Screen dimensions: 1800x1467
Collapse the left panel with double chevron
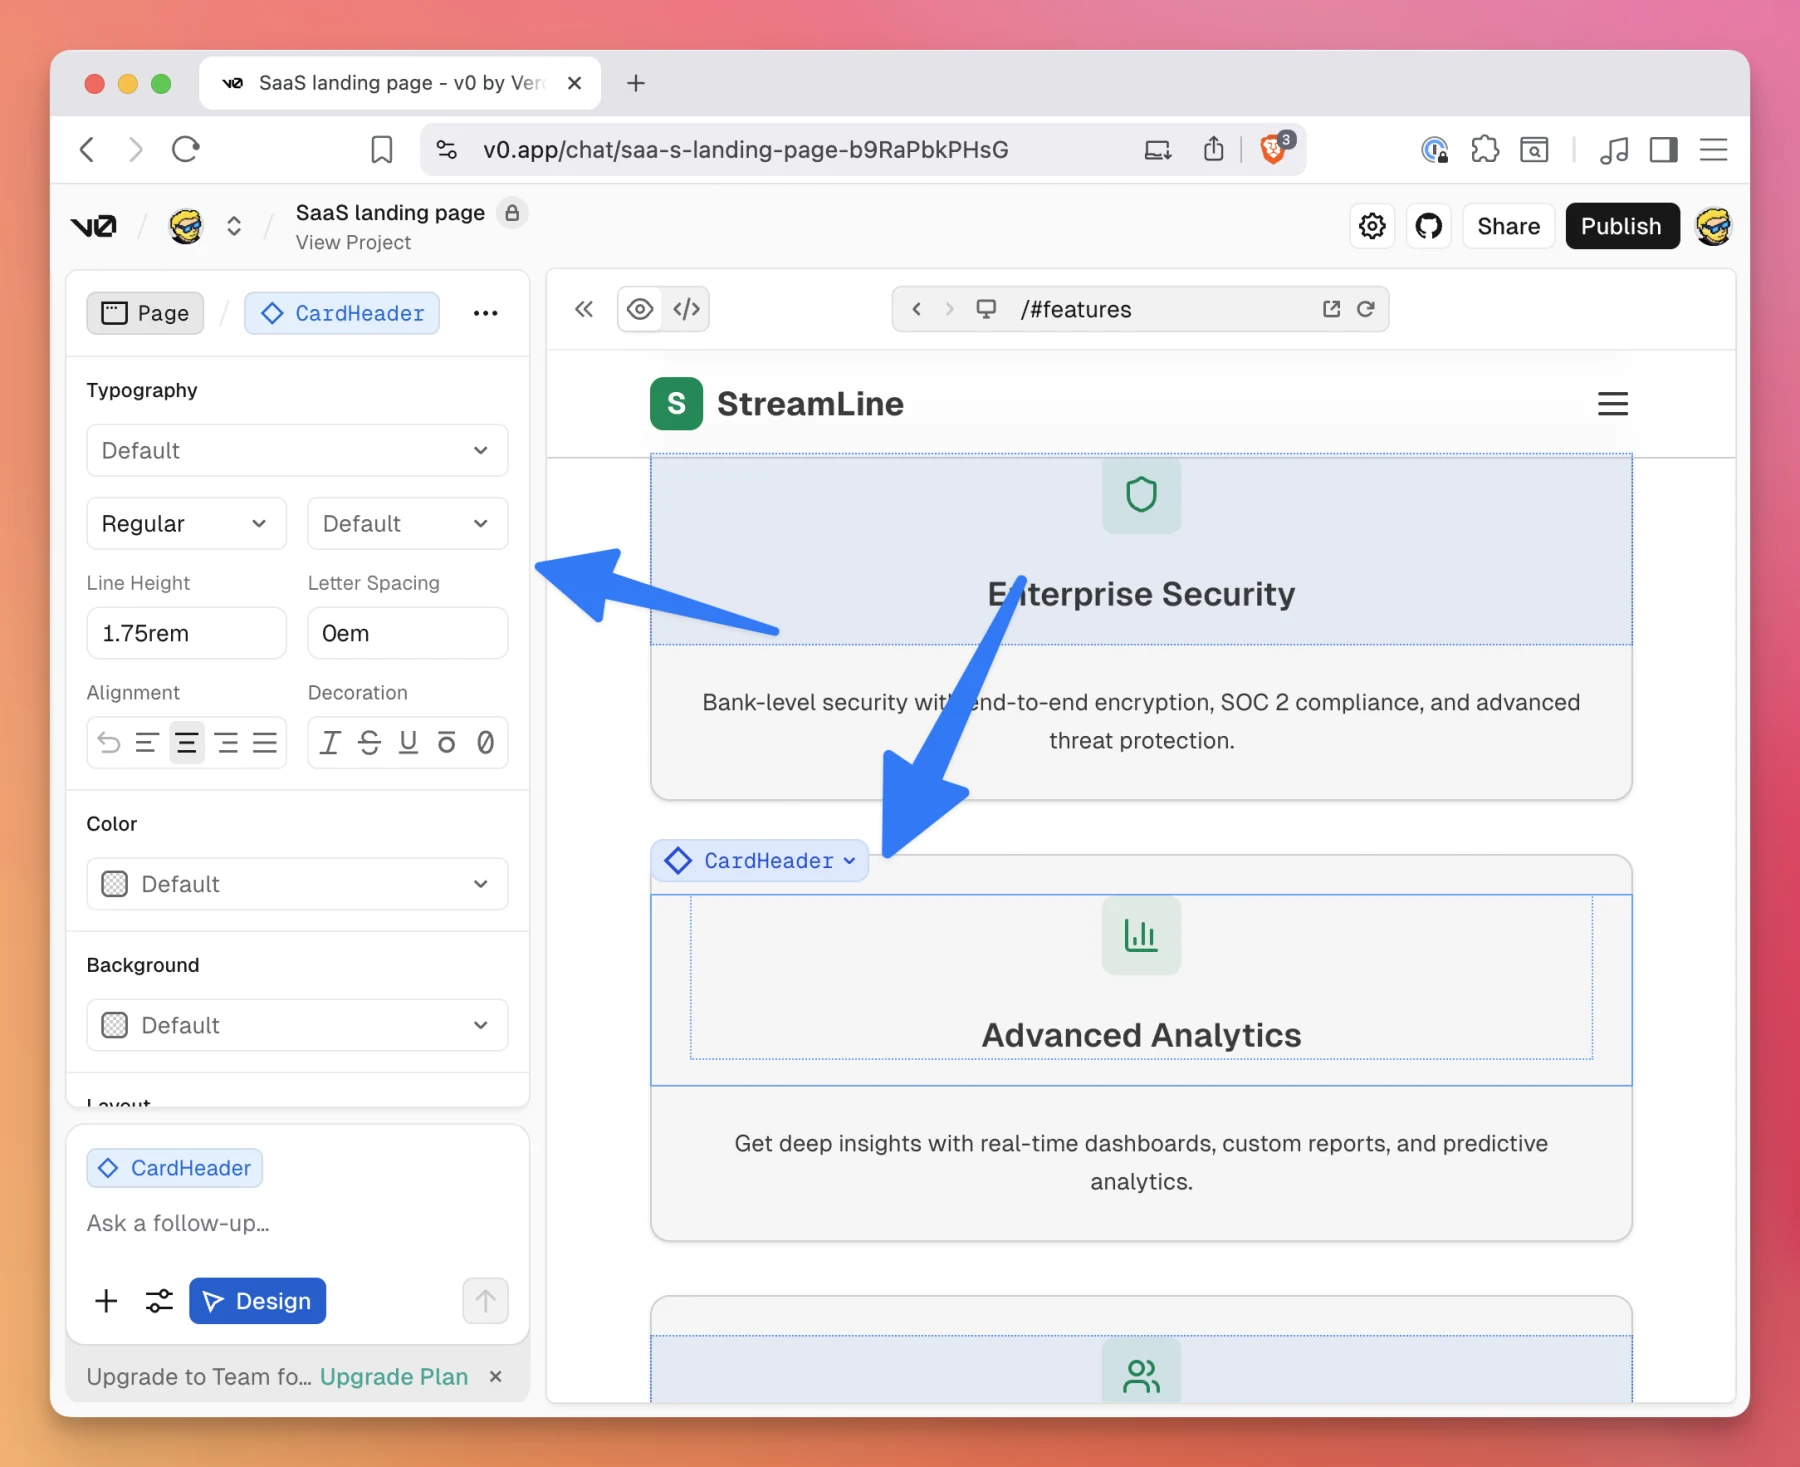(584, 309)
